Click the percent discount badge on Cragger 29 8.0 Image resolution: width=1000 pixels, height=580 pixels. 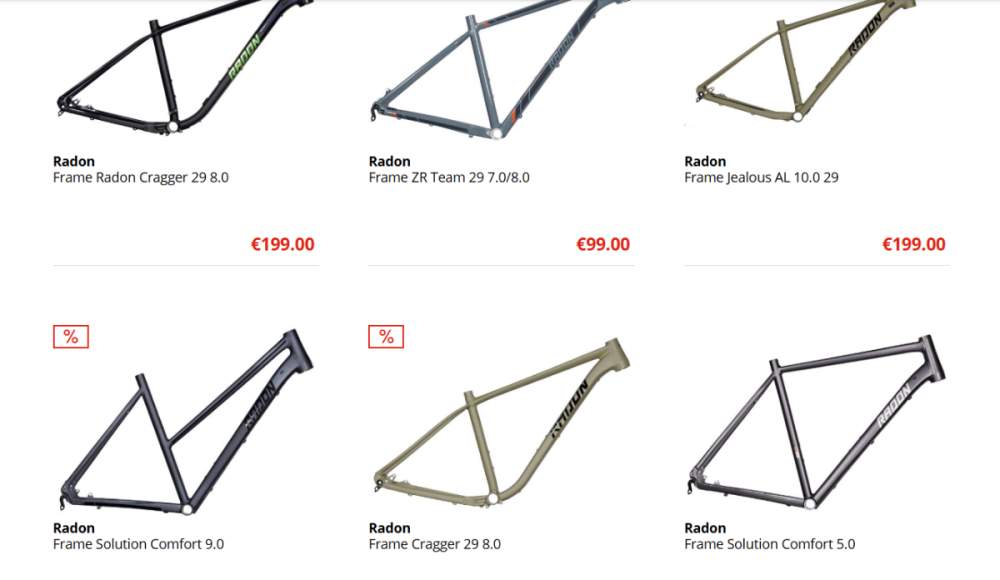[386, 337]
